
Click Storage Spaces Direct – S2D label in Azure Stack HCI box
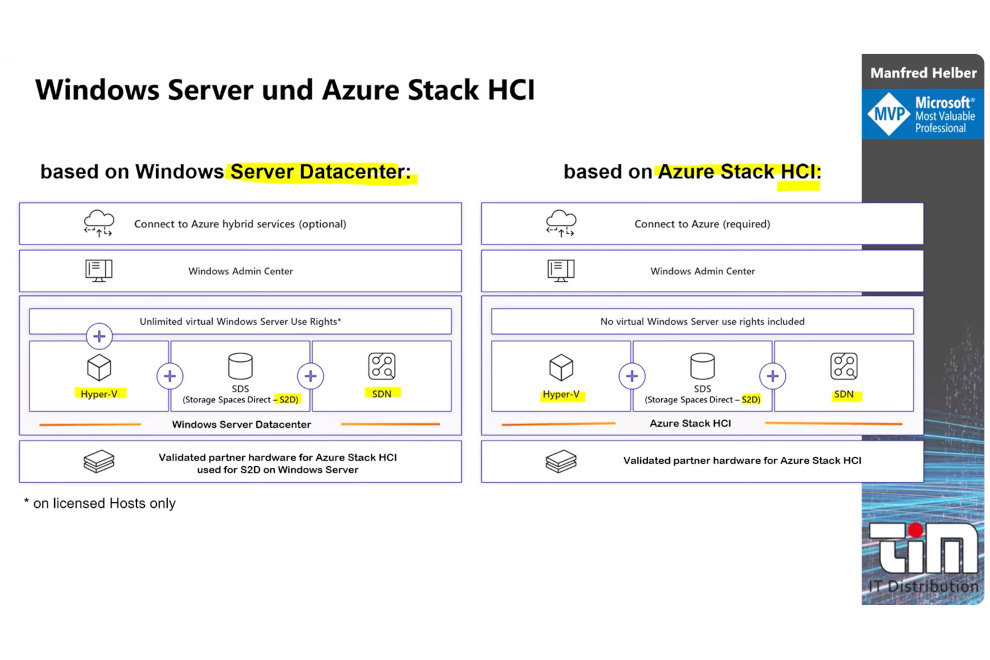tap(702, 399)
